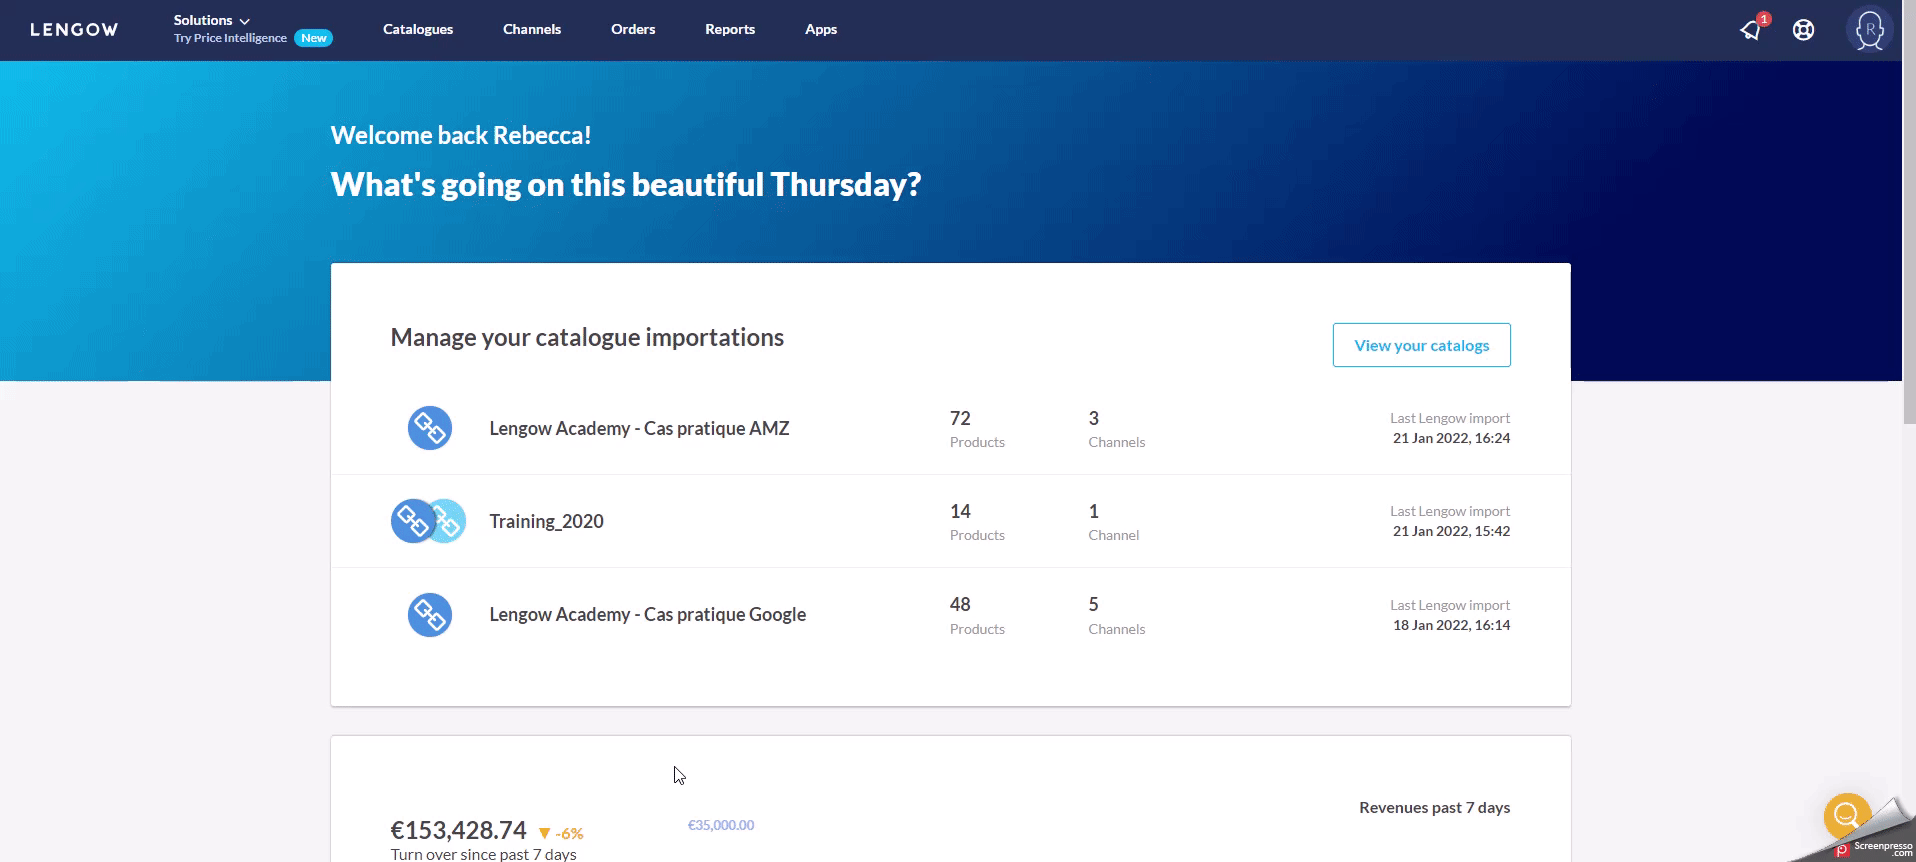
Task: Click the page vertical scrollbar
Action: pyautogui.click(x=1909, y=212)
